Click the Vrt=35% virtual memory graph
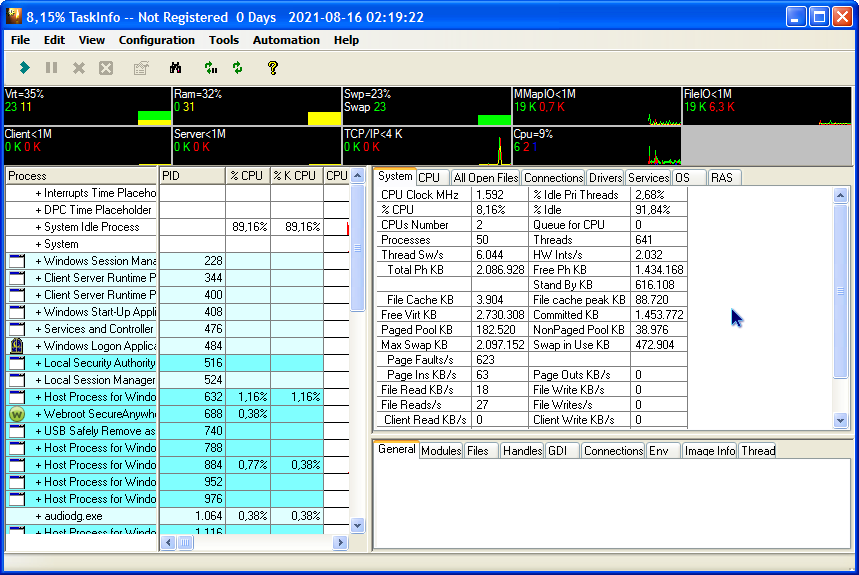 [88, 106]
